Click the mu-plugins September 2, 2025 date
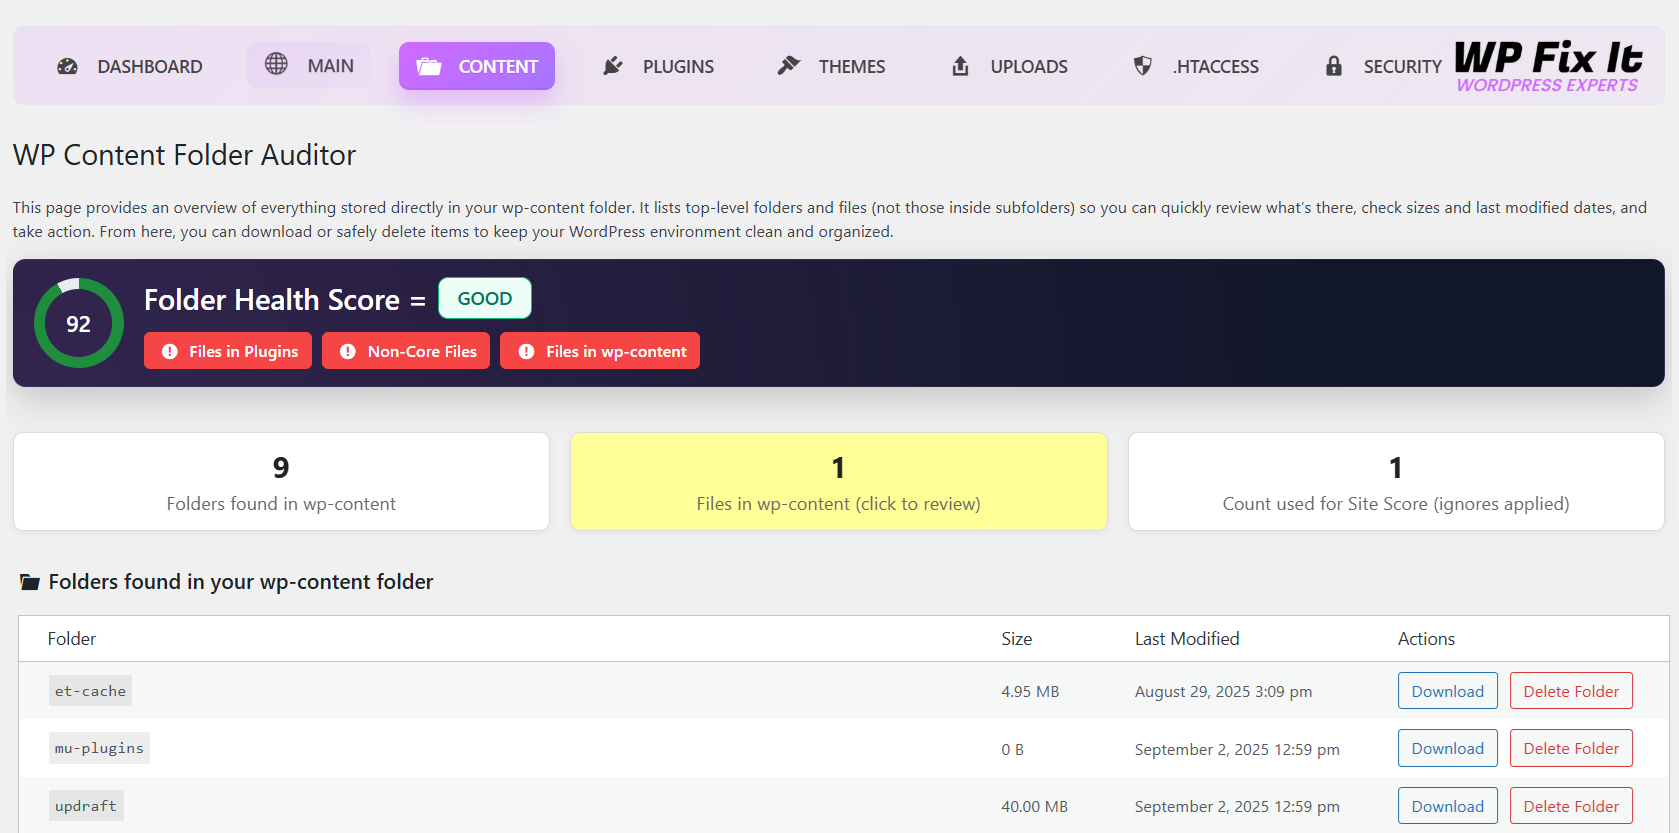 click(x=1237, y=750)
